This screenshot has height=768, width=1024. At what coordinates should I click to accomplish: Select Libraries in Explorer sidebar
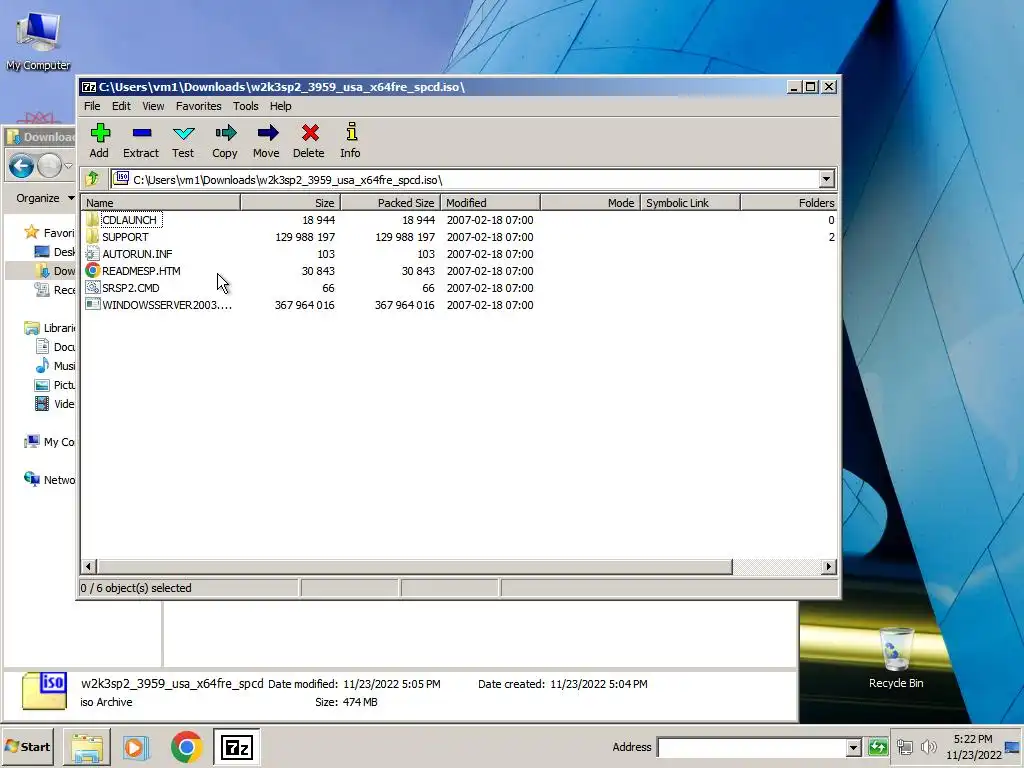[49, 328]
